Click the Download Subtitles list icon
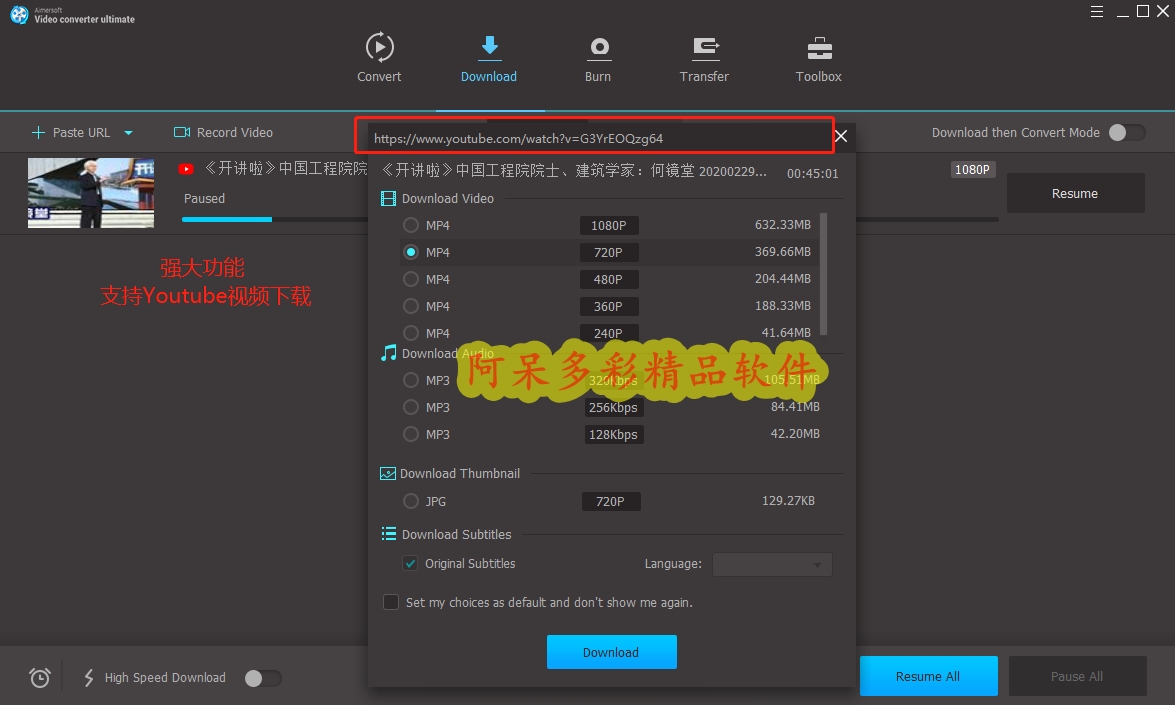This screenshot has width=1175, height=705. point(388,533)
